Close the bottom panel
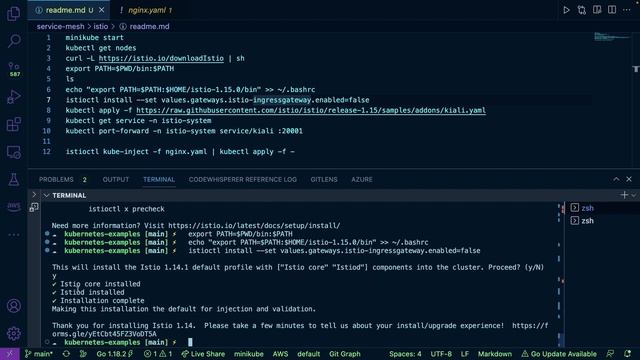Screen dimensions: 640x360 point(629,179)
